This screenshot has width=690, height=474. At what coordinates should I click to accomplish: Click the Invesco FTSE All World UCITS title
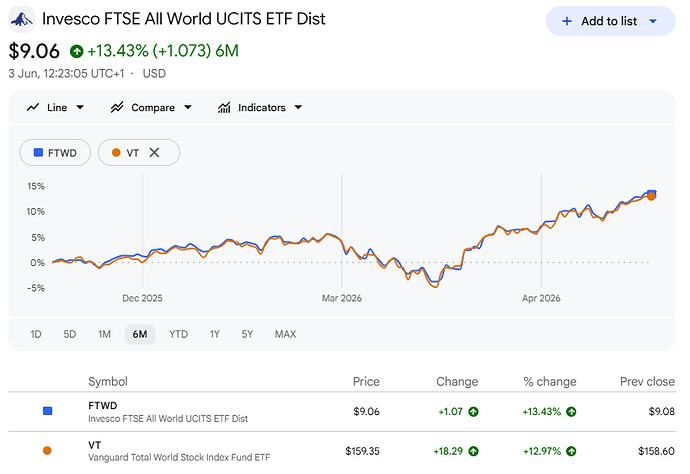(x=184, y=19)
